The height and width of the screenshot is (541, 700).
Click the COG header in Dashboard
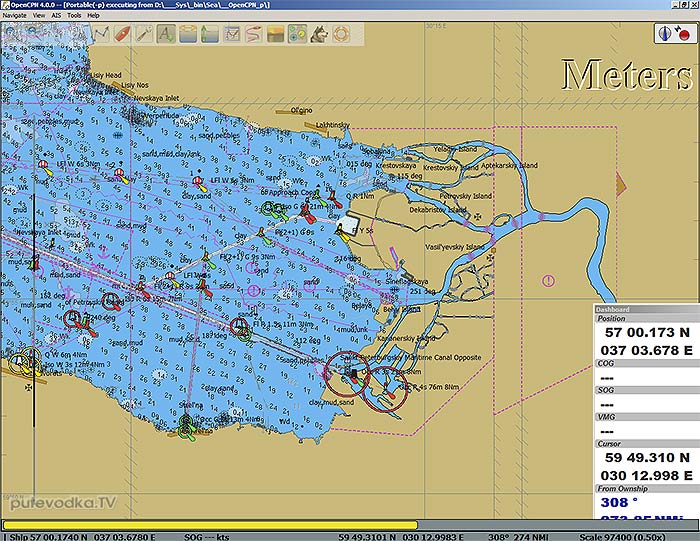pyautogui.click(x=646, y=363)
